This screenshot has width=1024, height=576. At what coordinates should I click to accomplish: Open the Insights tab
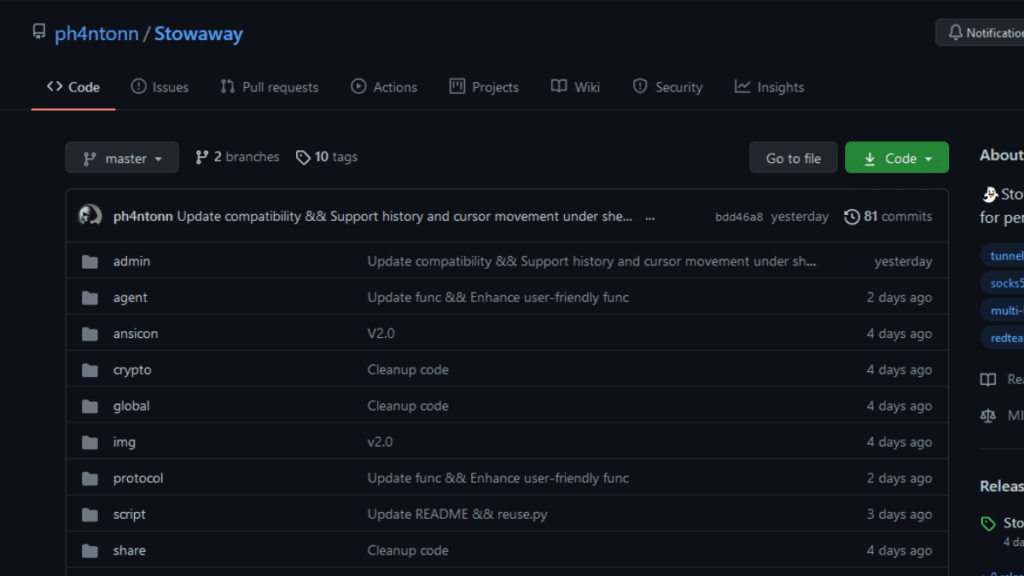tap(769, 87)
